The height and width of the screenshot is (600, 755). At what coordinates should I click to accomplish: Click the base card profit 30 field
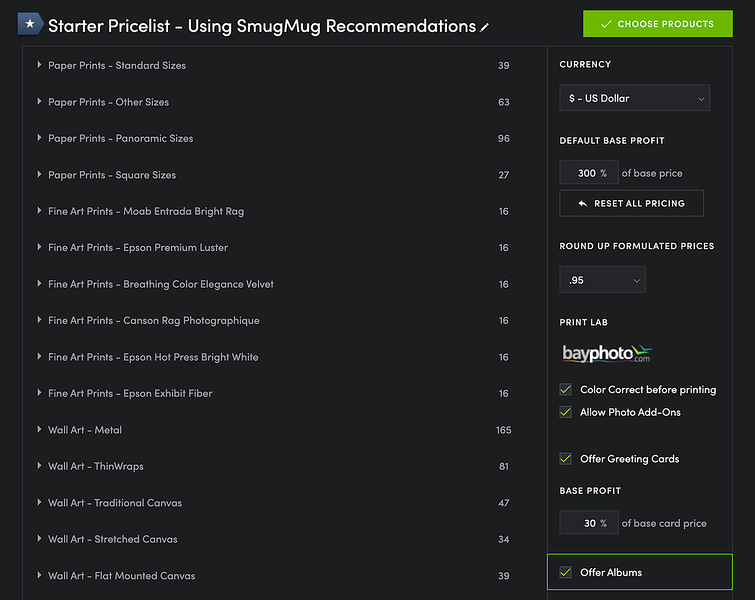pyautogui.click(x=586, y=523)
